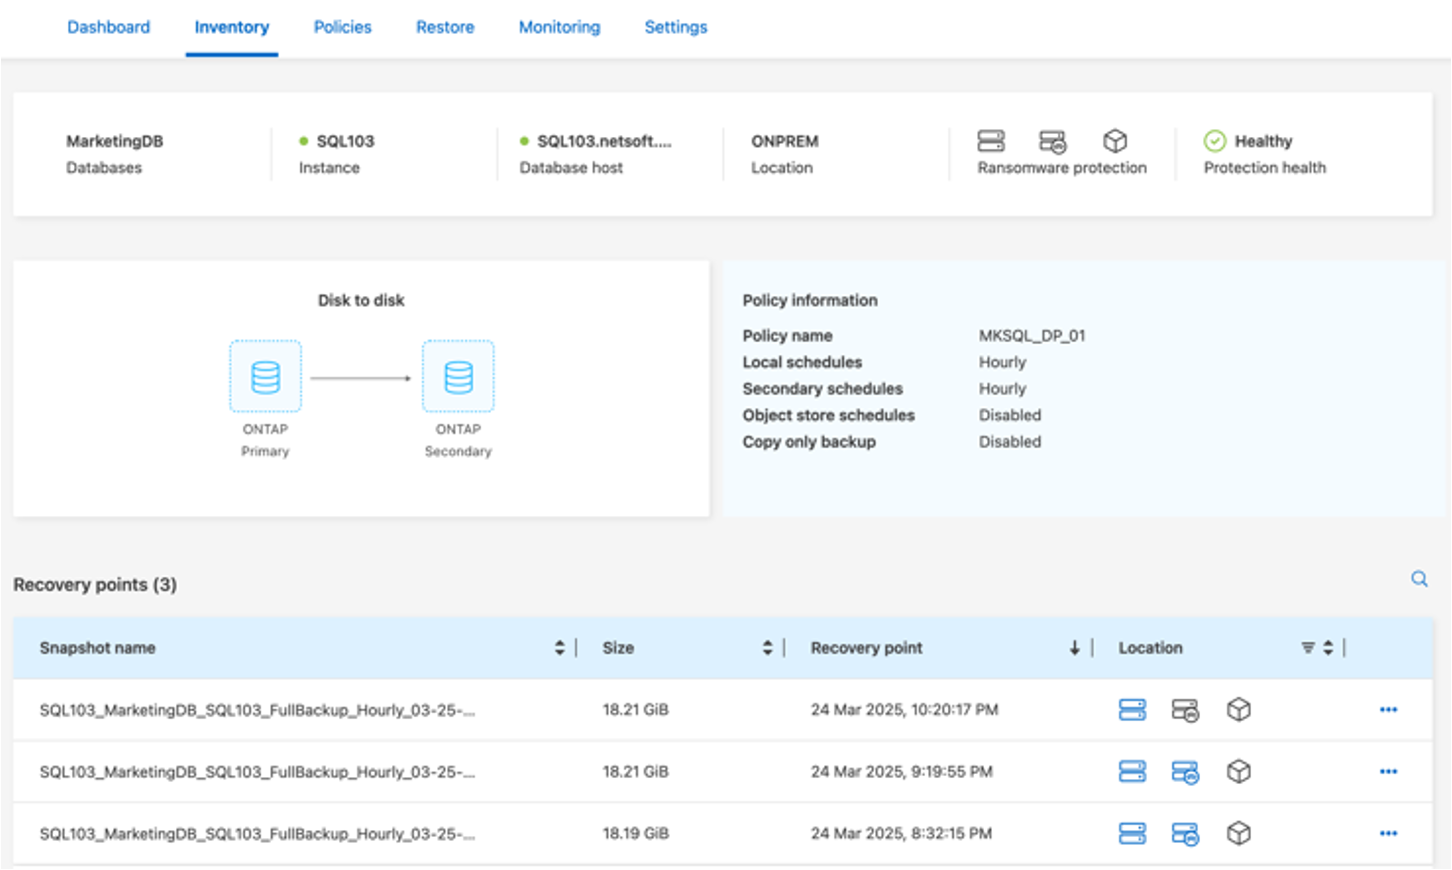1452x870 pixels.
Task: Open Location column filter icon
Action: [1307, 648]
